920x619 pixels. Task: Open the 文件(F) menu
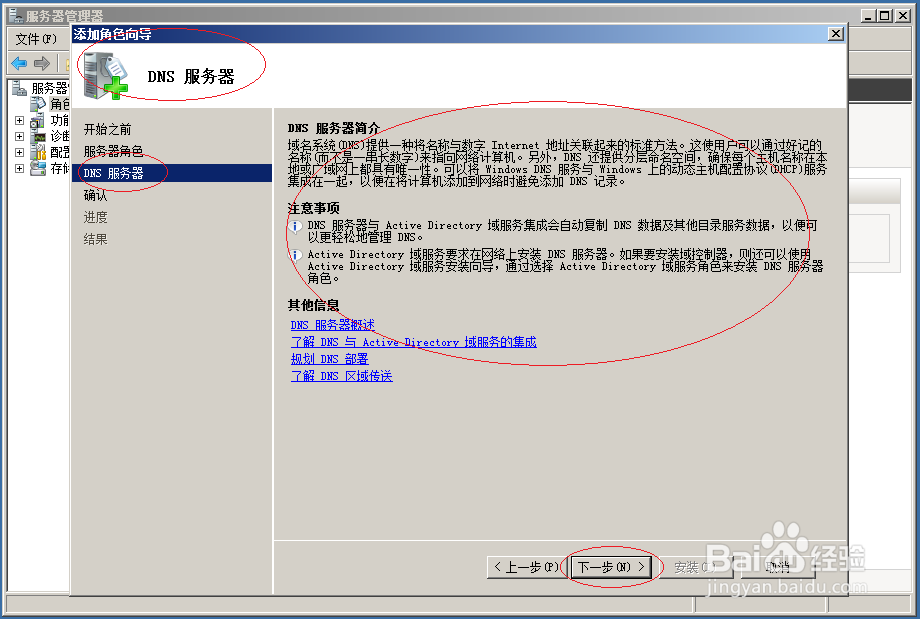(37, 38)
